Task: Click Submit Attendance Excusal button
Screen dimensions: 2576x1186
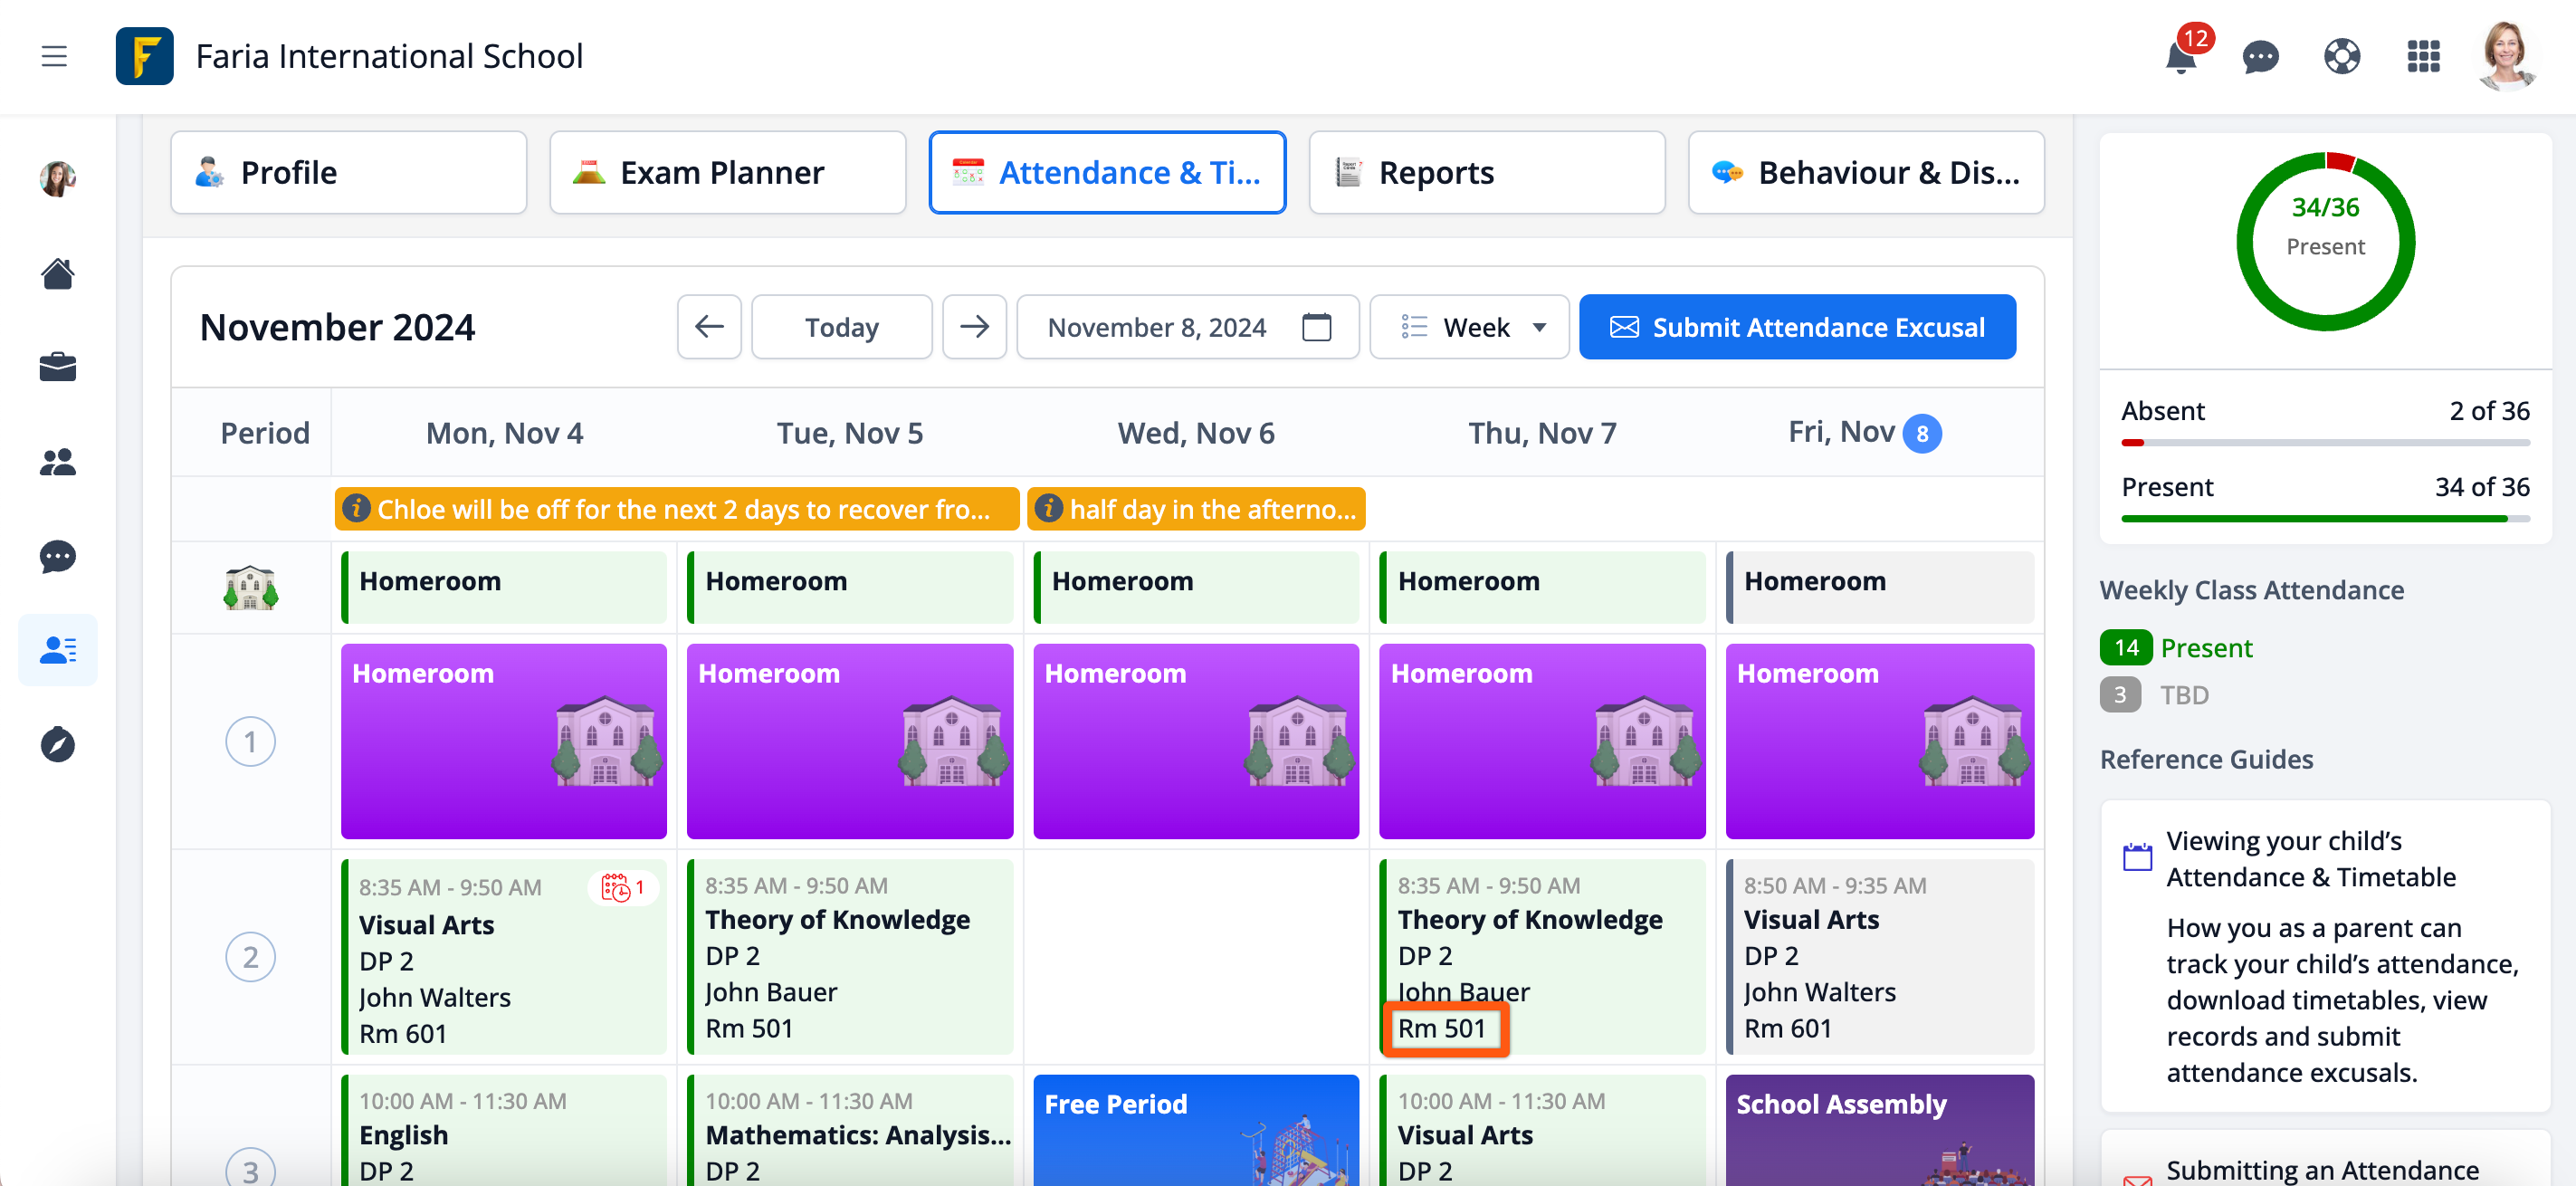Action: [1797, 327]
